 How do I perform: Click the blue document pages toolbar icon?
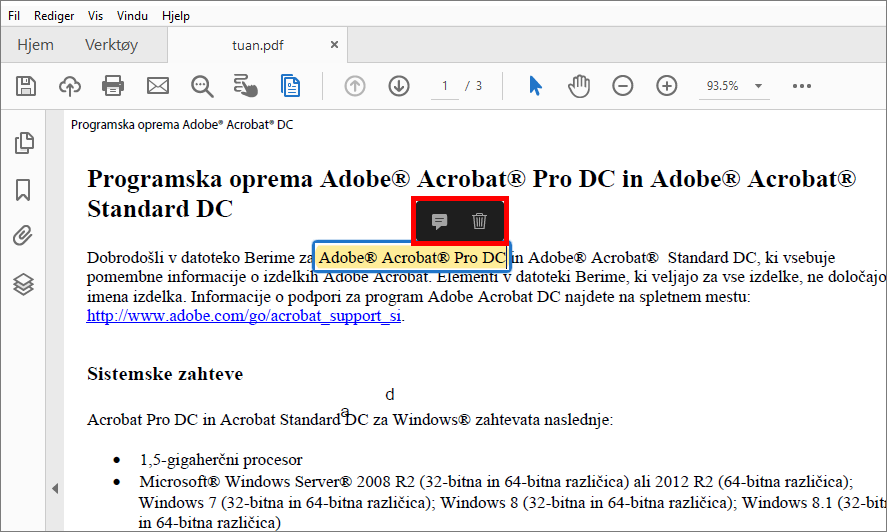(290, 85)
